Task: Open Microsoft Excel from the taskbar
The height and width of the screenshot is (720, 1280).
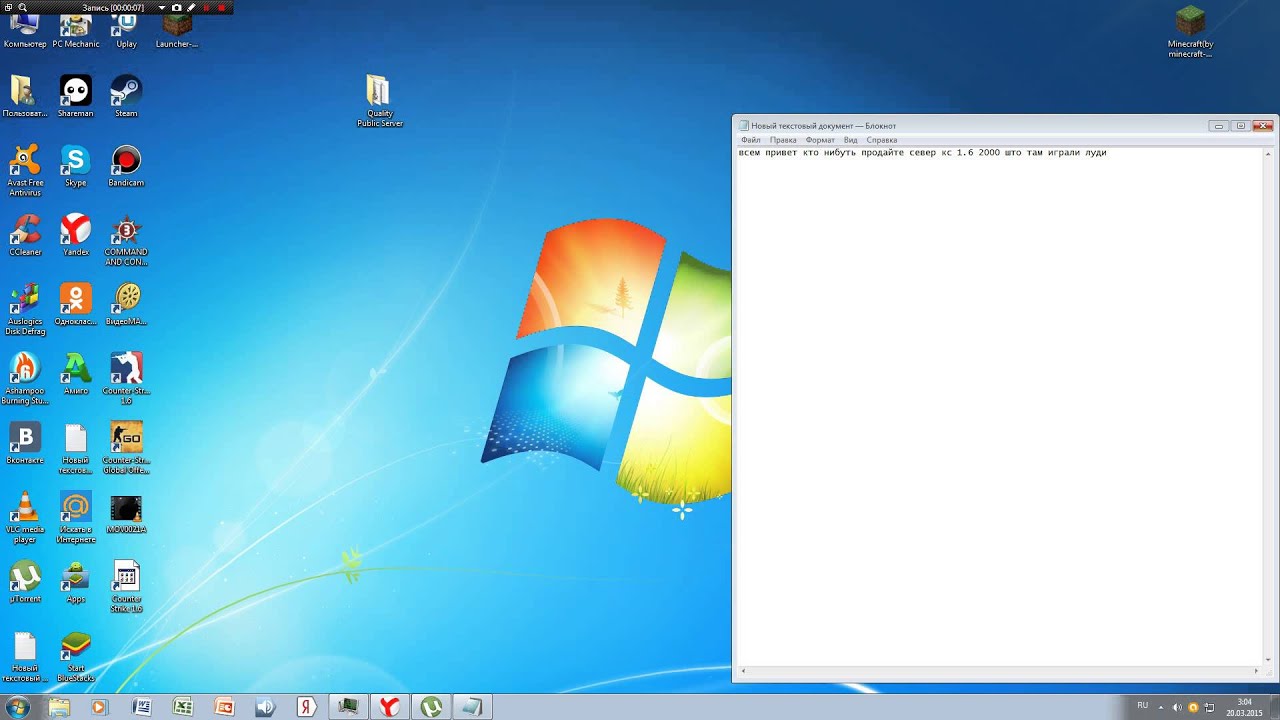Action: click(183, 707)
